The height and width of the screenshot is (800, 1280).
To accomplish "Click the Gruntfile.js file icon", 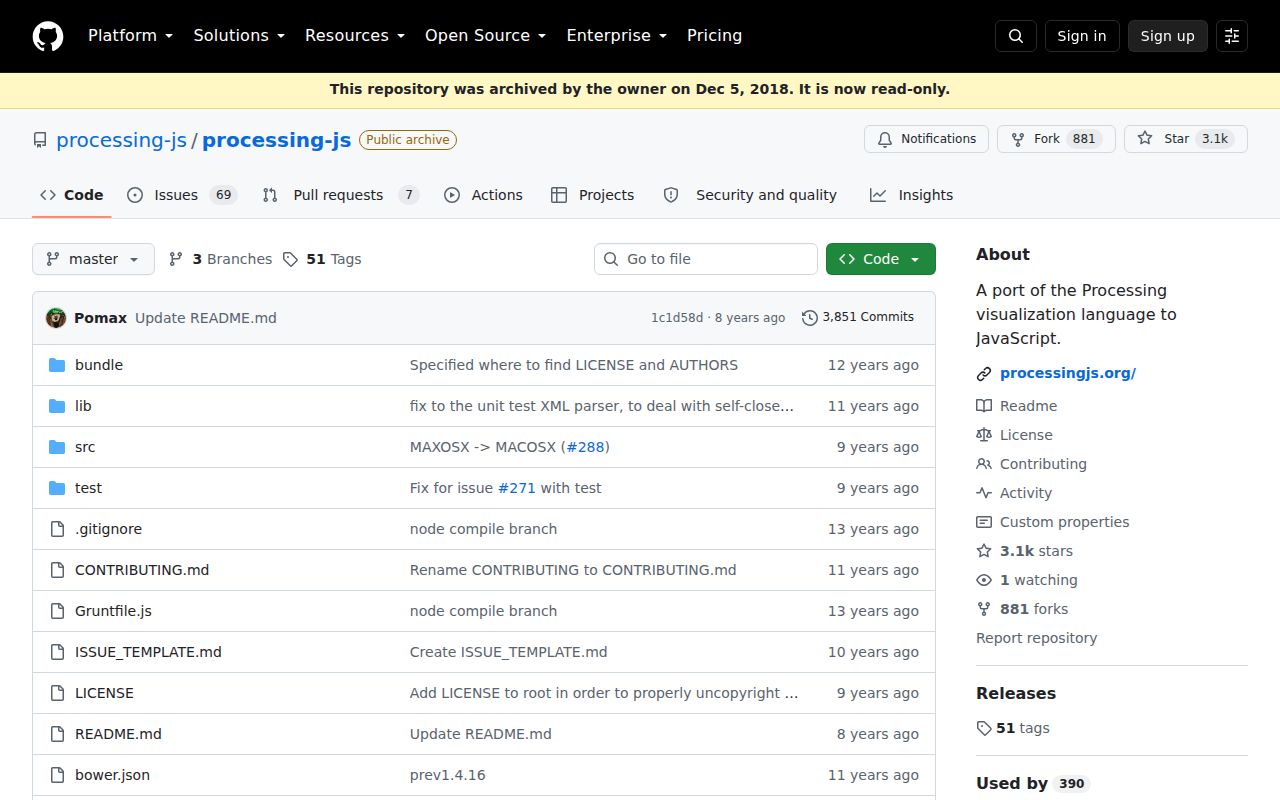I will 57,611.
